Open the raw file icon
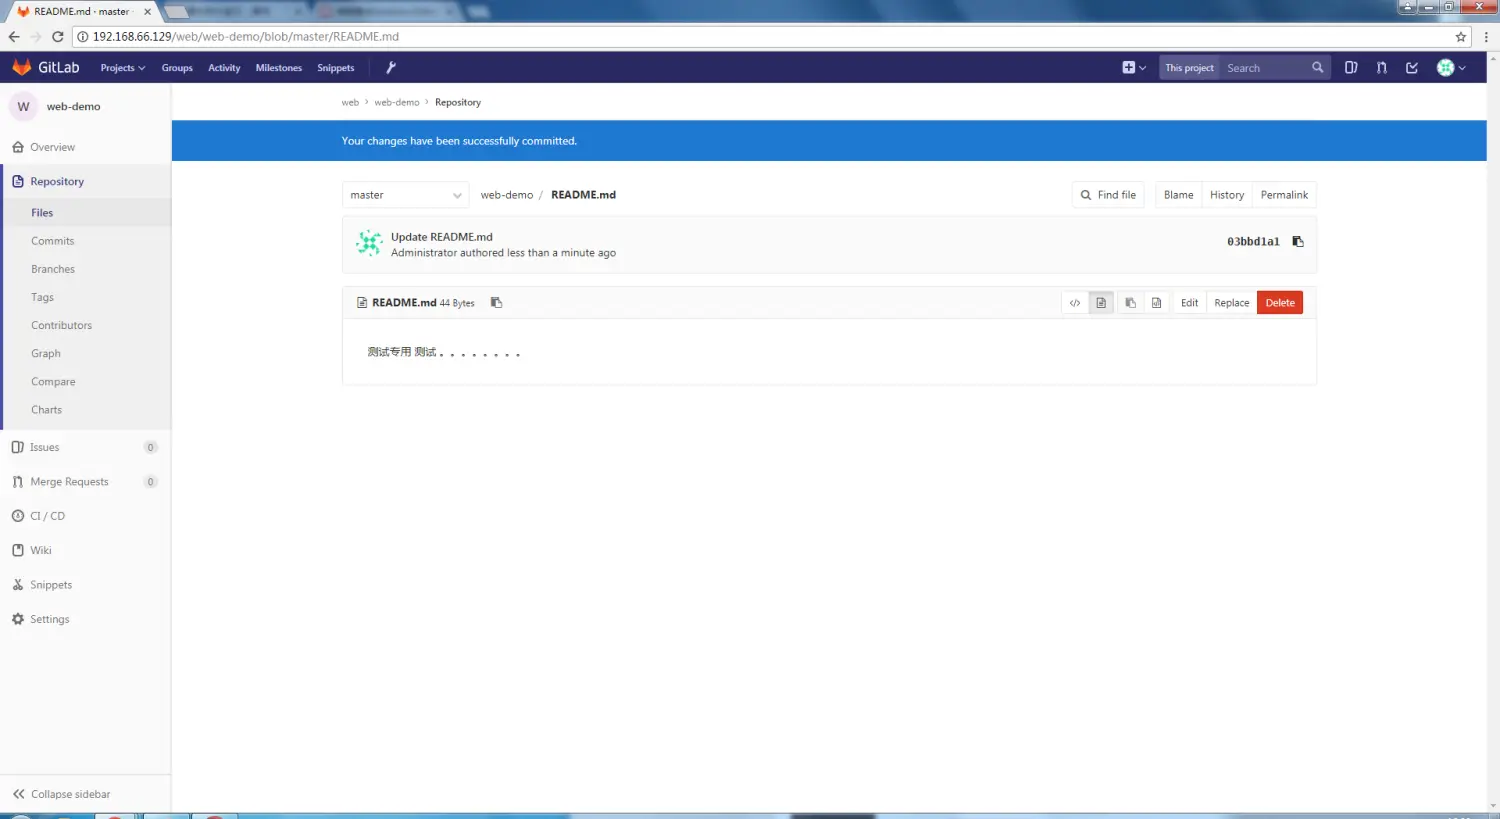 [1157, 303]
